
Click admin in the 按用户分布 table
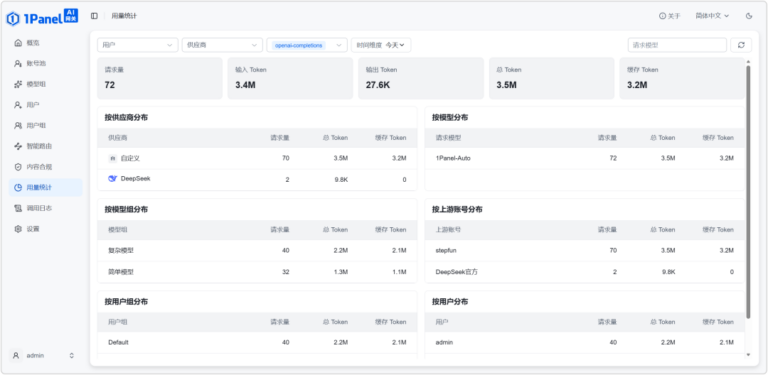tap(444, 342)
